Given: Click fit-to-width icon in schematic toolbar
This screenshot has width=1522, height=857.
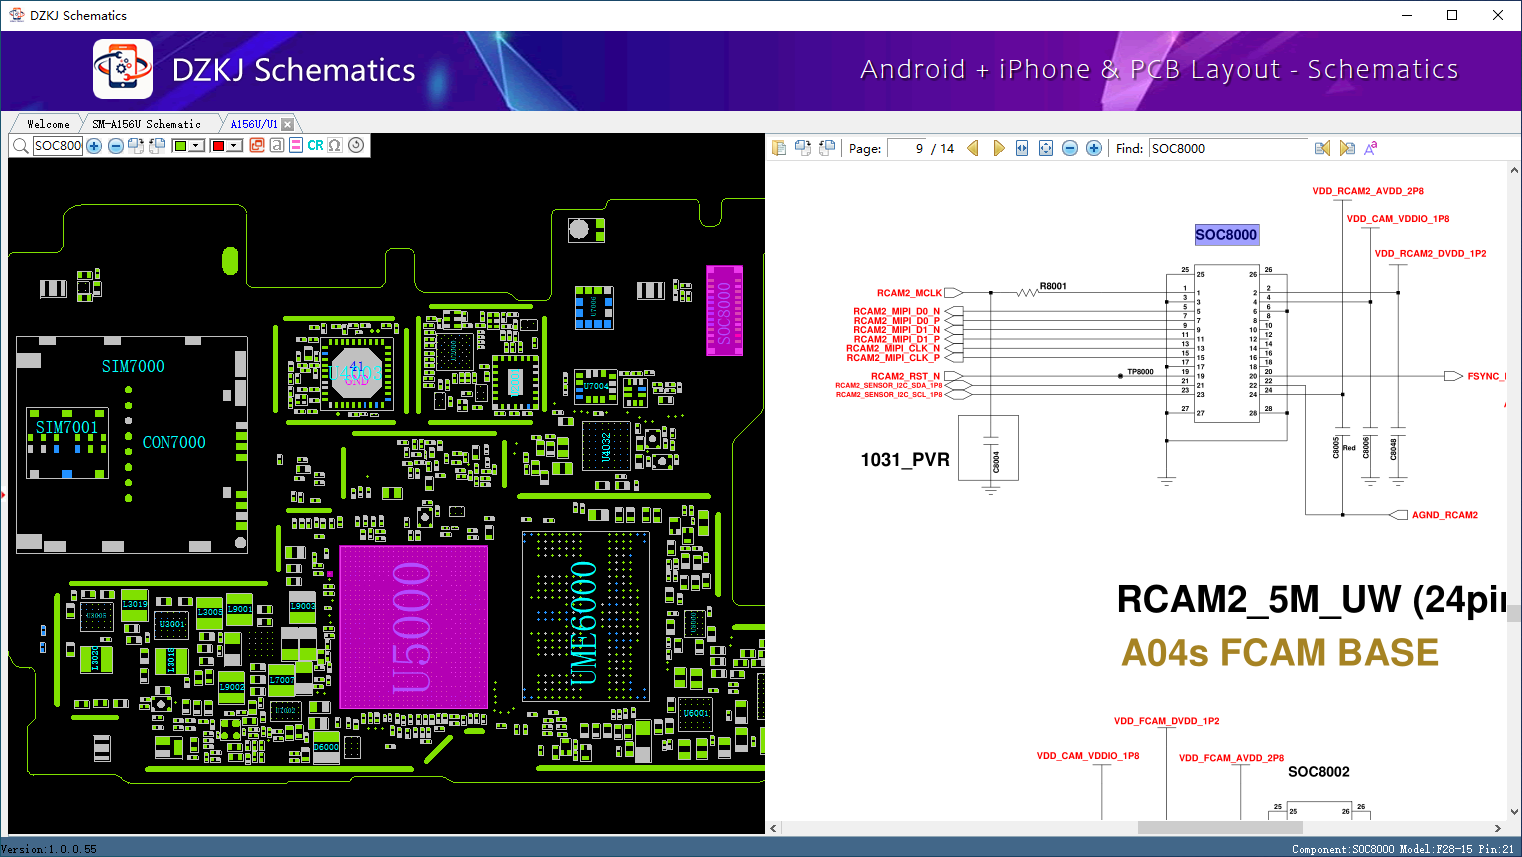Looking at the screenshot, I should [1022, 148].
